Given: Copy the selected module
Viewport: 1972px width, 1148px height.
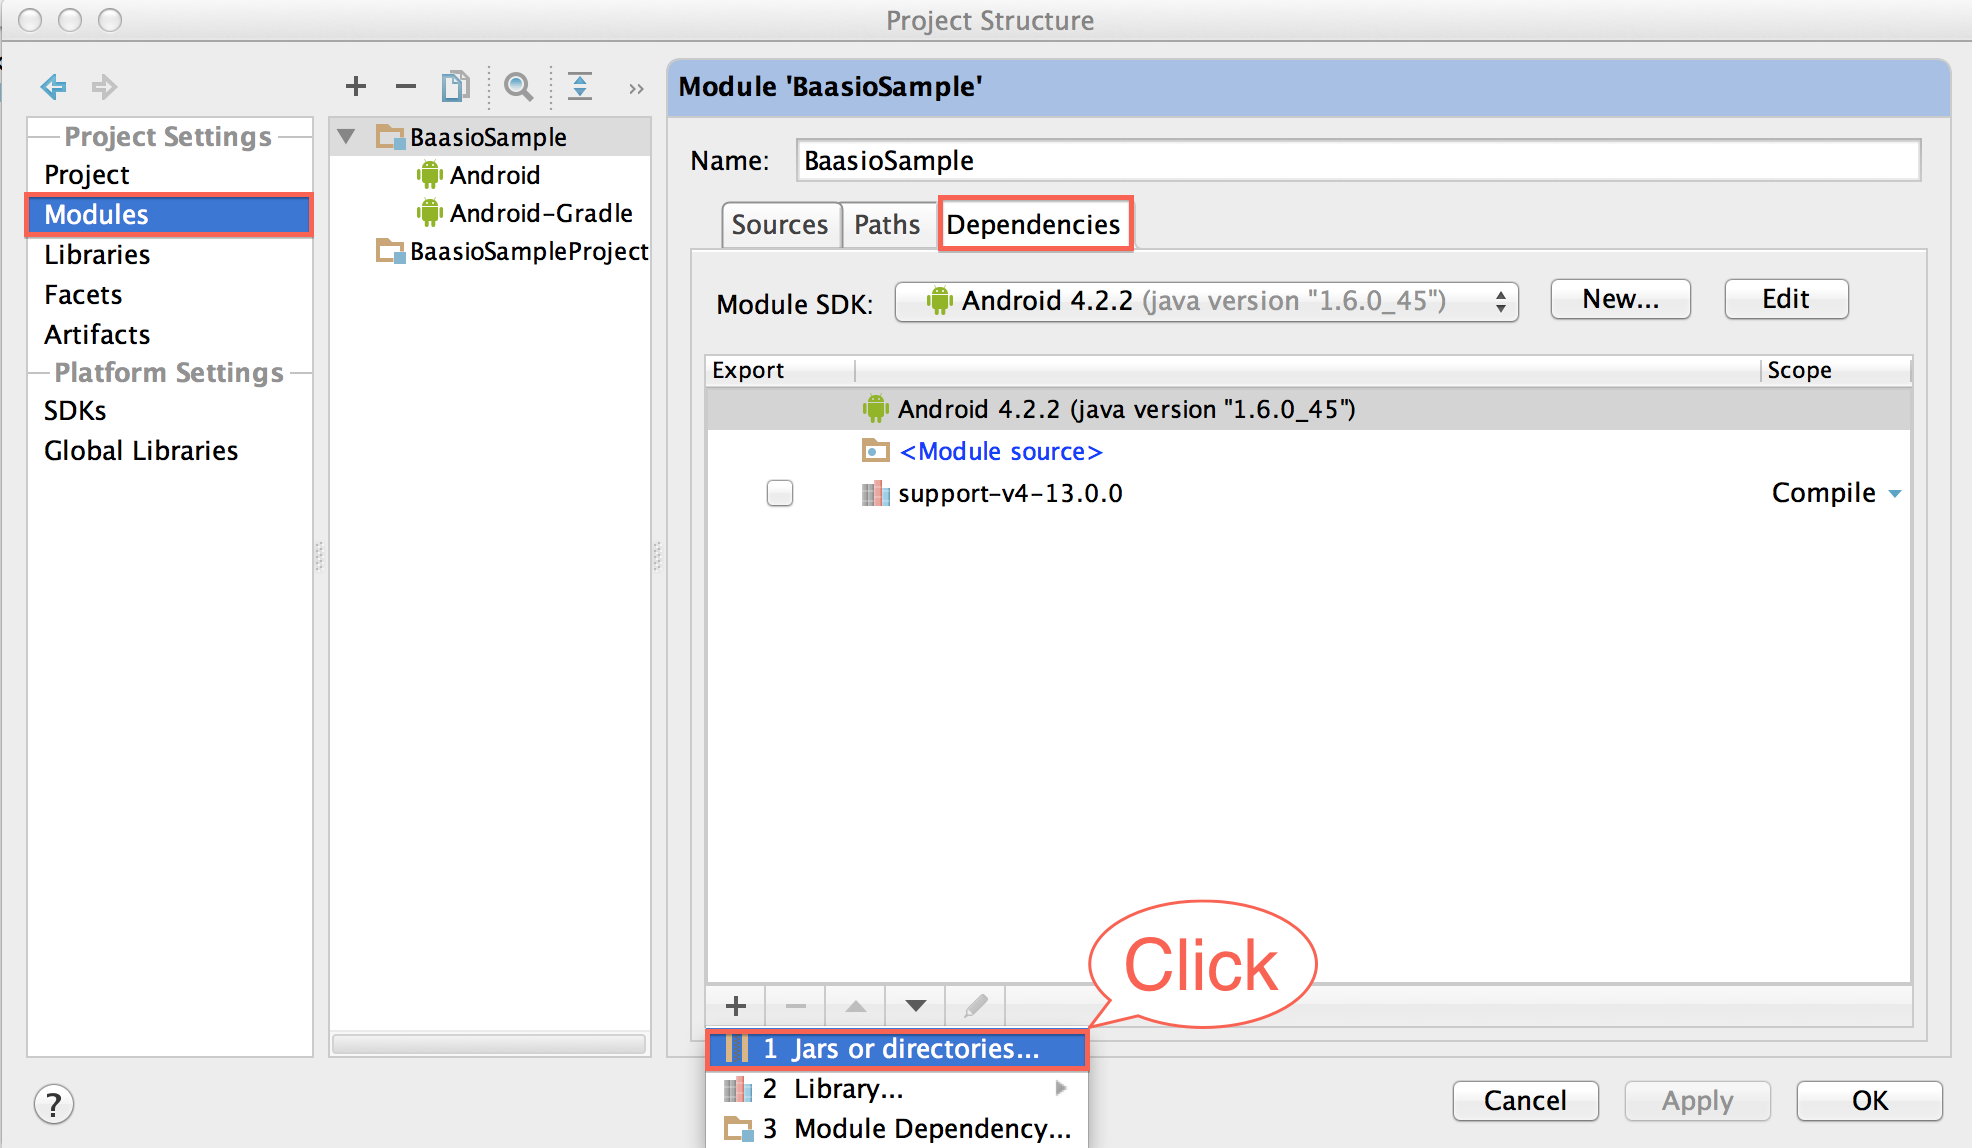Looking at the screenshot, I should coord(456,87).
